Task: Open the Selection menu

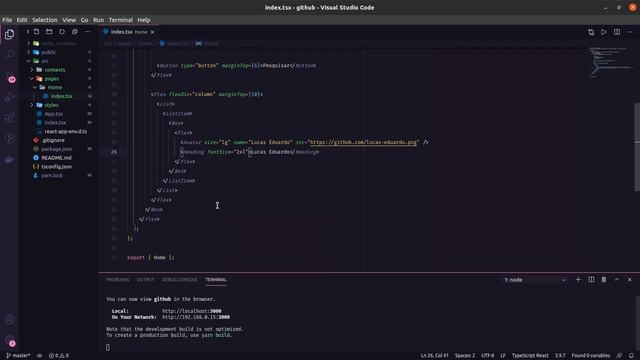Action: [x=45, y=20]
